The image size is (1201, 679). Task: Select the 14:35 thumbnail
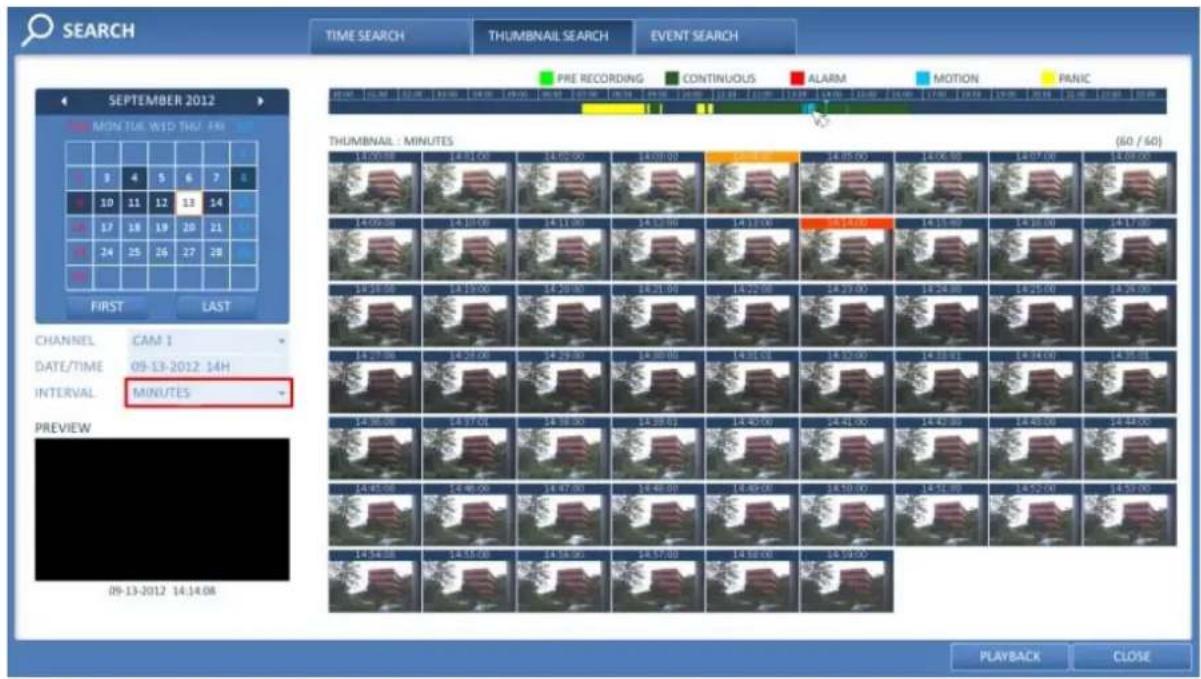pos(1130,381)
